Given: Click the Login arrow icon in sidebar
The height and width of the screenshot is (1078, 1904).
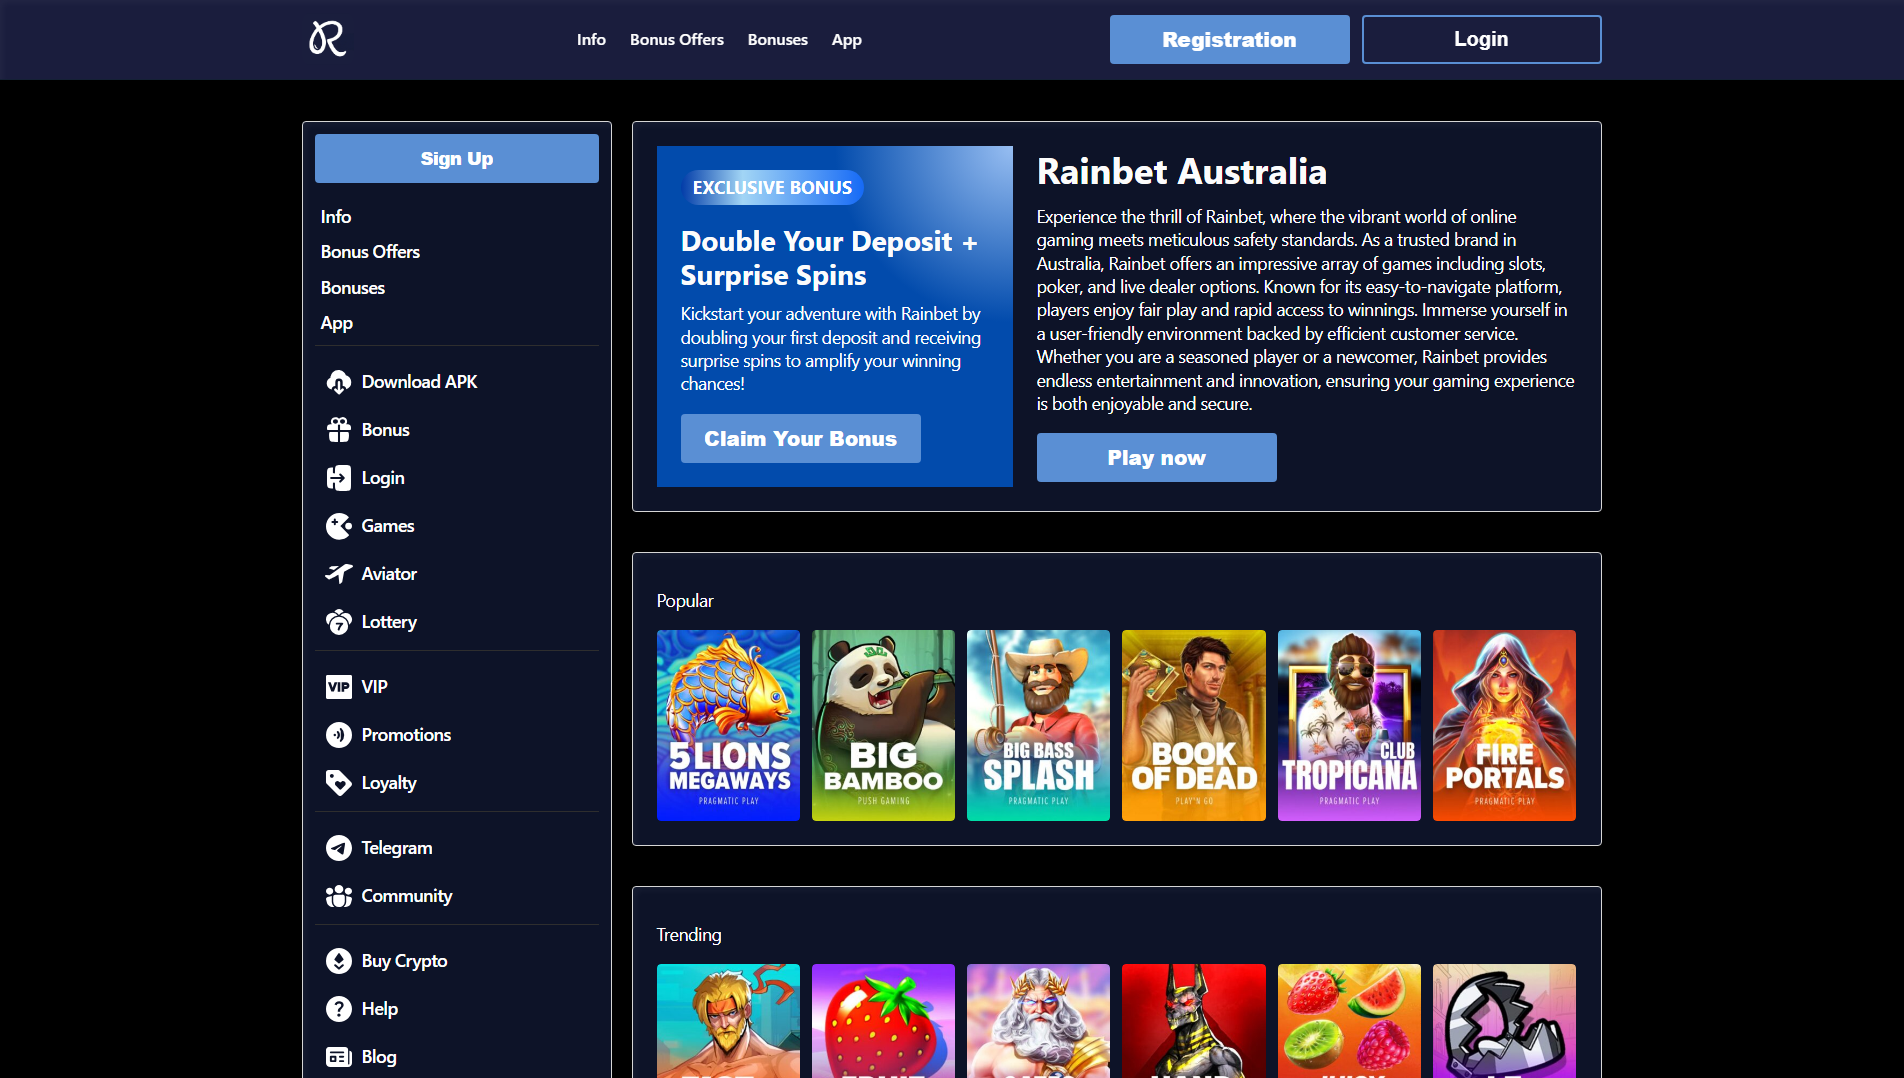Looking at the screenshot, I should coord(339,478).
